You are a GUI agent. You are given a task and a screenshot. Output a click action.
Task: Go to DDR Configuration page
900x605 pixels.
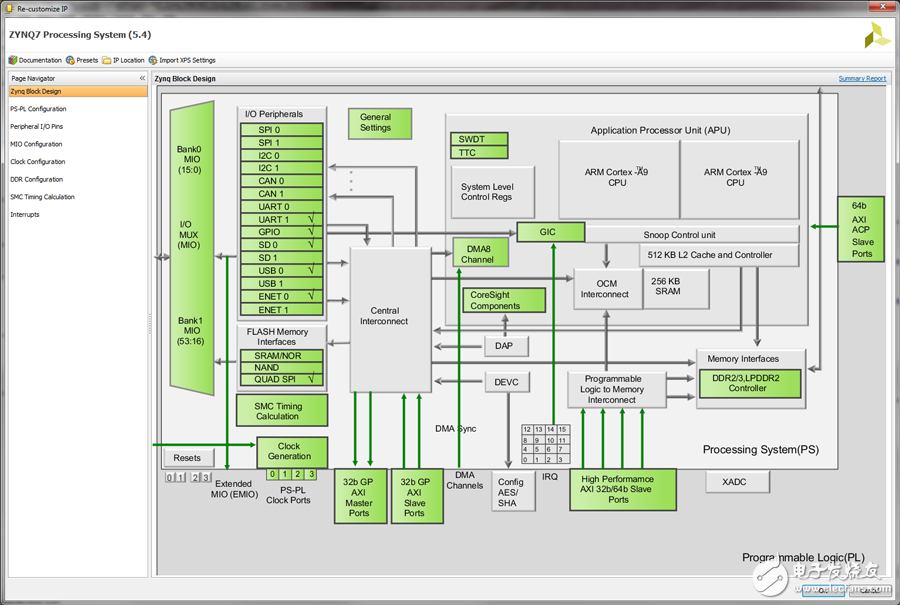click(x=36, y=179)
